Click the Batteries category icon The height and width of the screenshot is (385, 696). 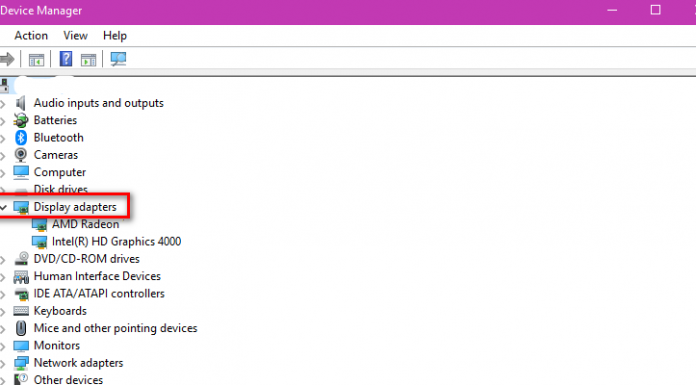coord(21,120)
